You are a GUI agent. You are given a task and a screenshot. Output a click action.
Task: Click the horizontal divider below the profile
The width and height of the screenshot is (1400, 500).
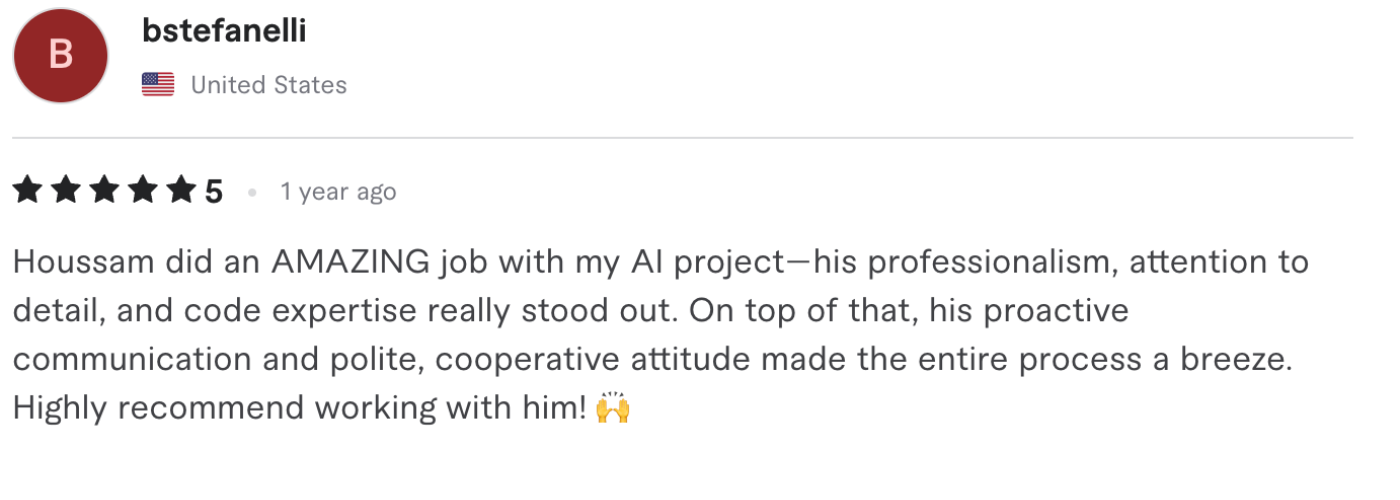click(x=682, y=137)
